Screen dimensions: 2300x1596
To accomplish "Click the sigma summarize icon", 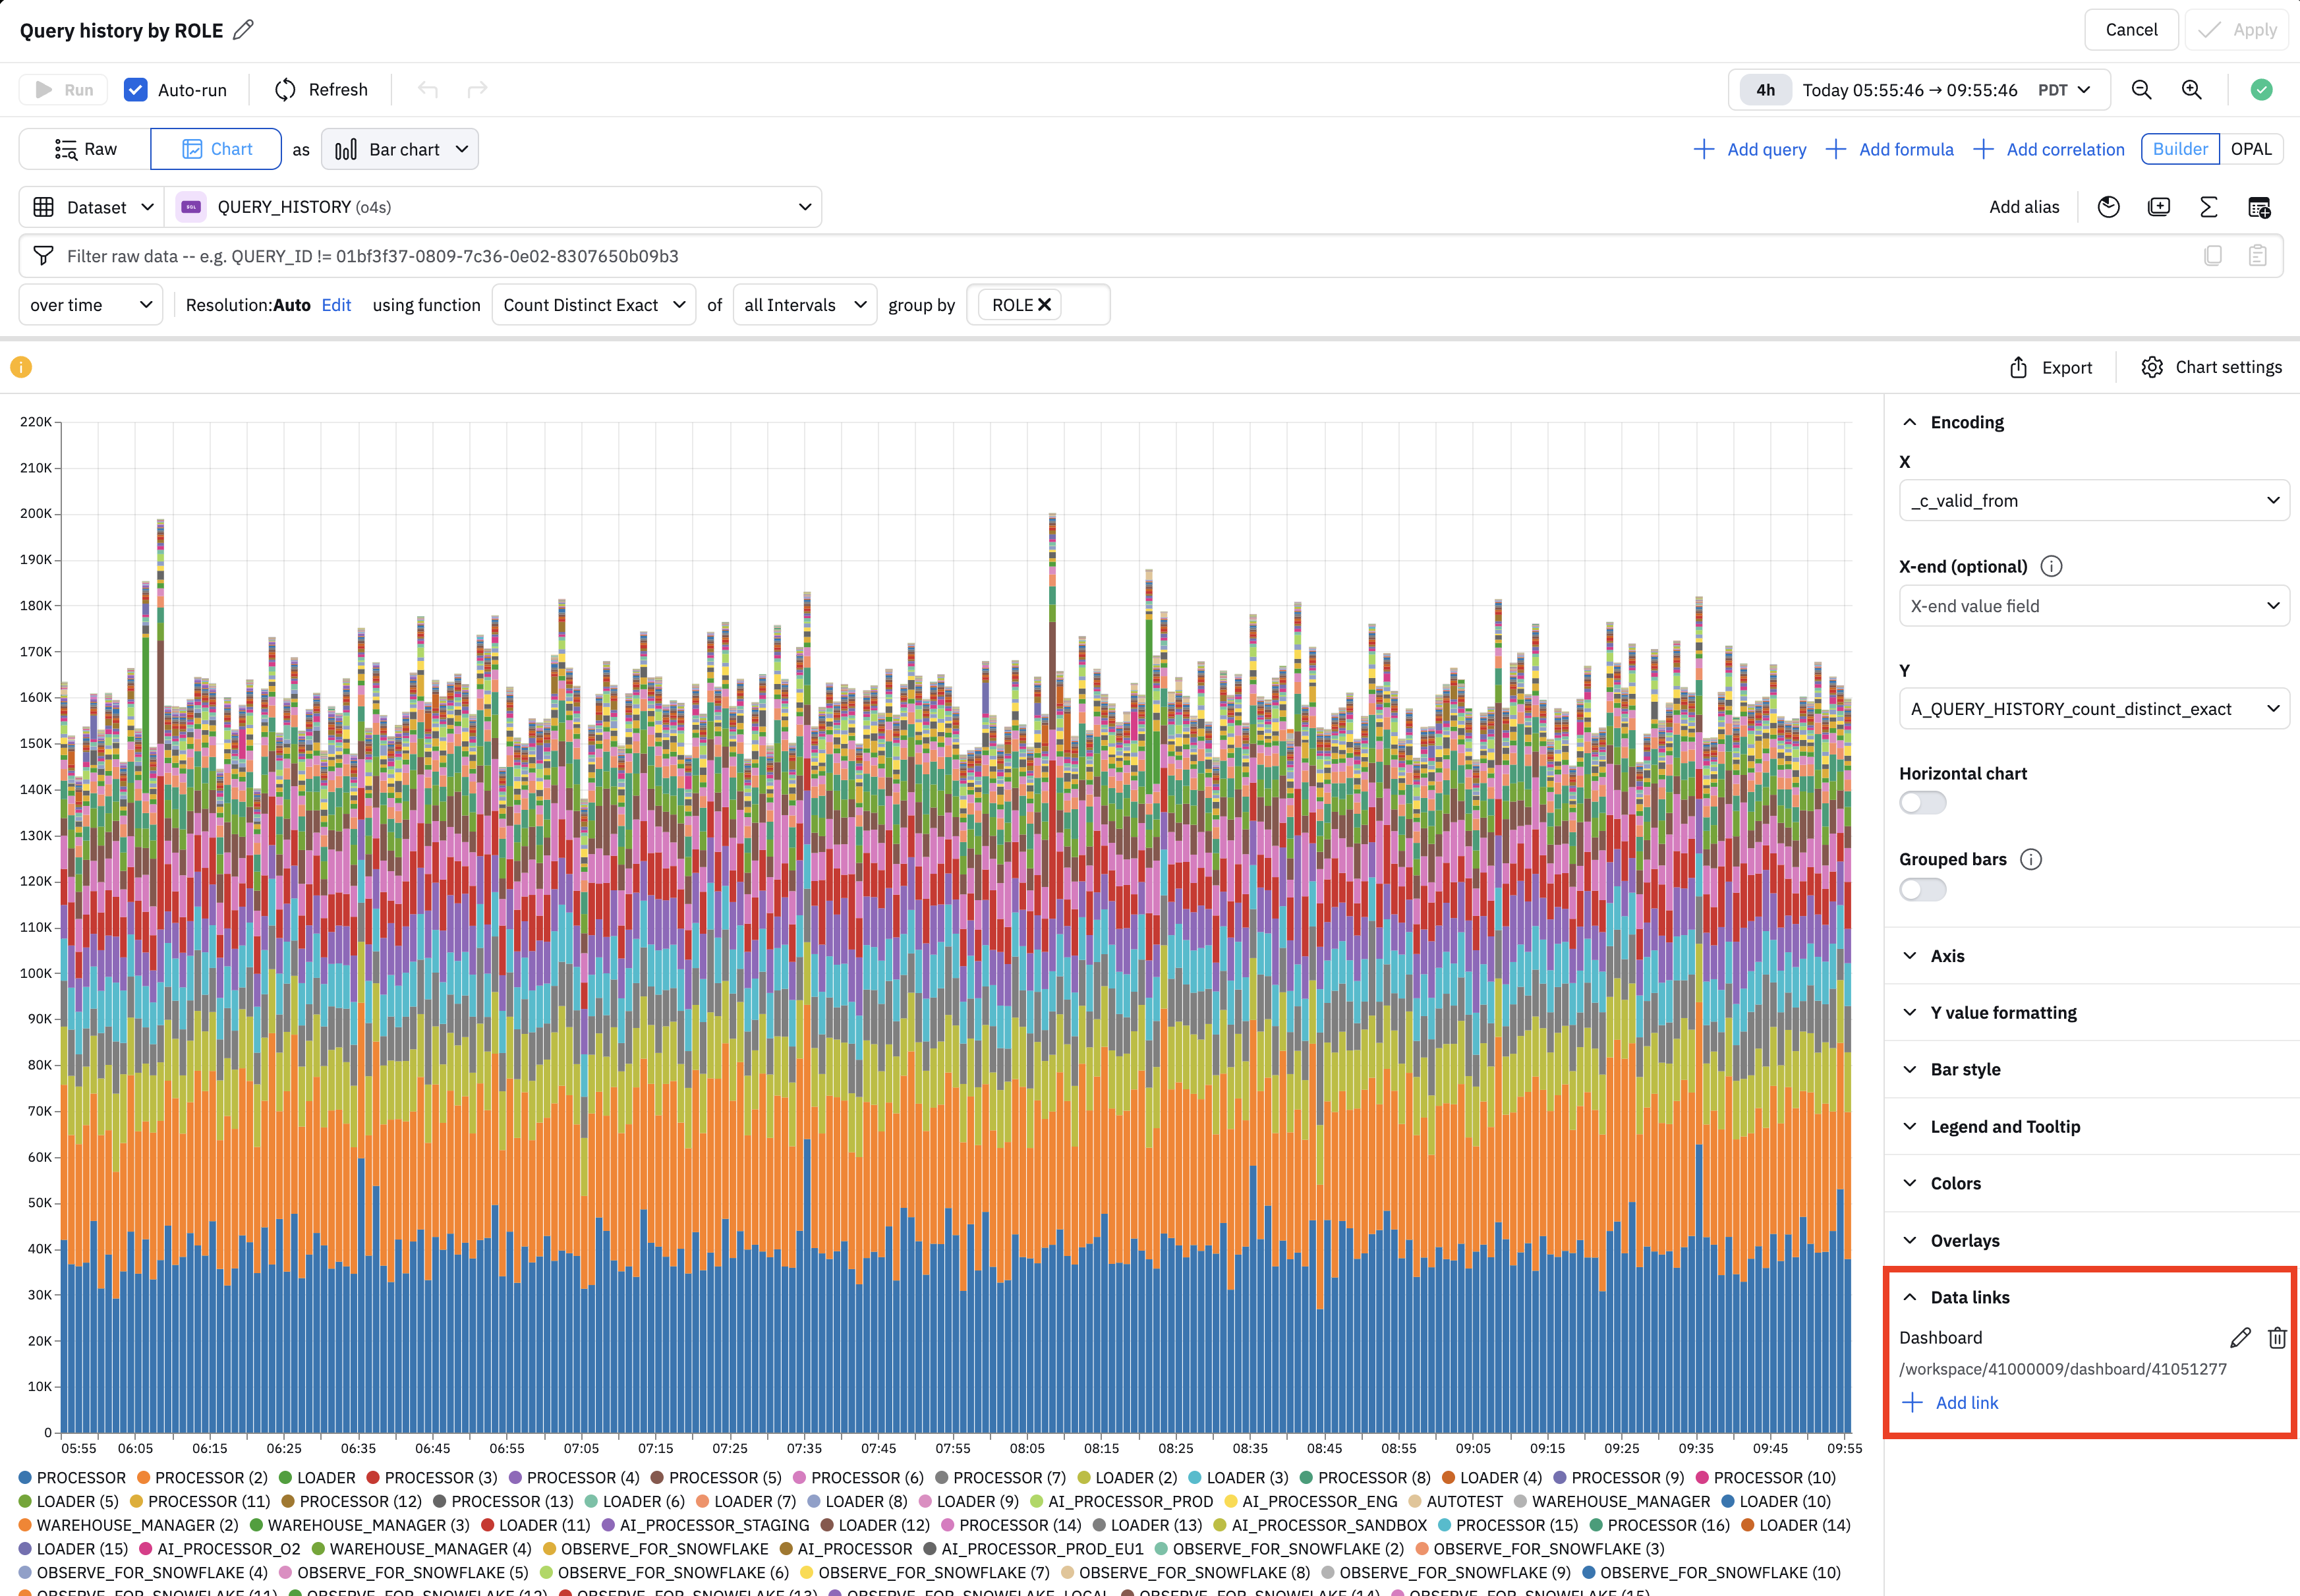I will point(2208,207).
